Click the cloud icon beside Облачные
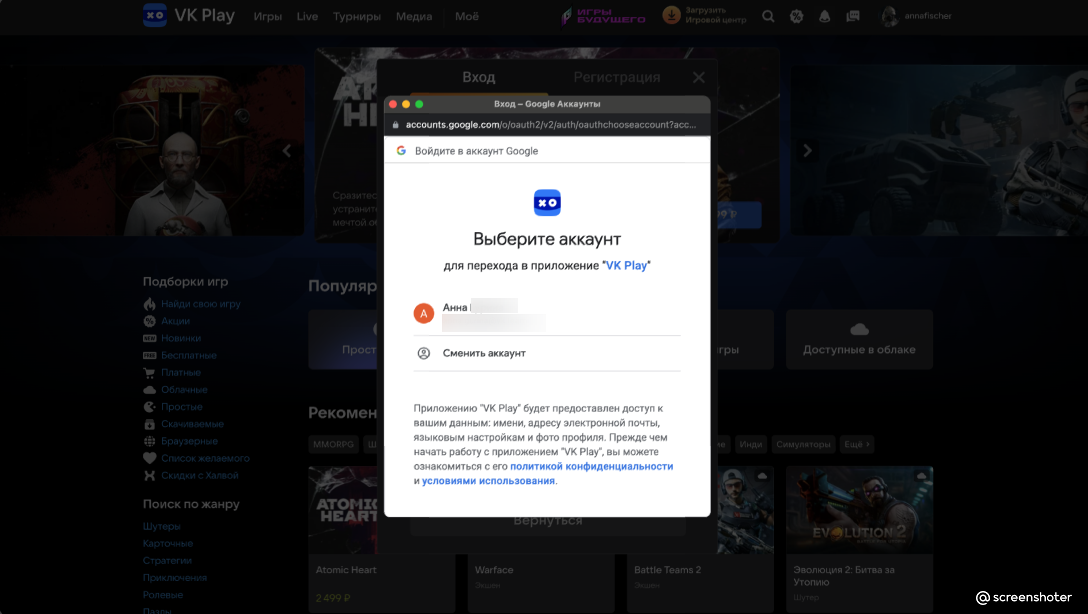 coord(149,390)
